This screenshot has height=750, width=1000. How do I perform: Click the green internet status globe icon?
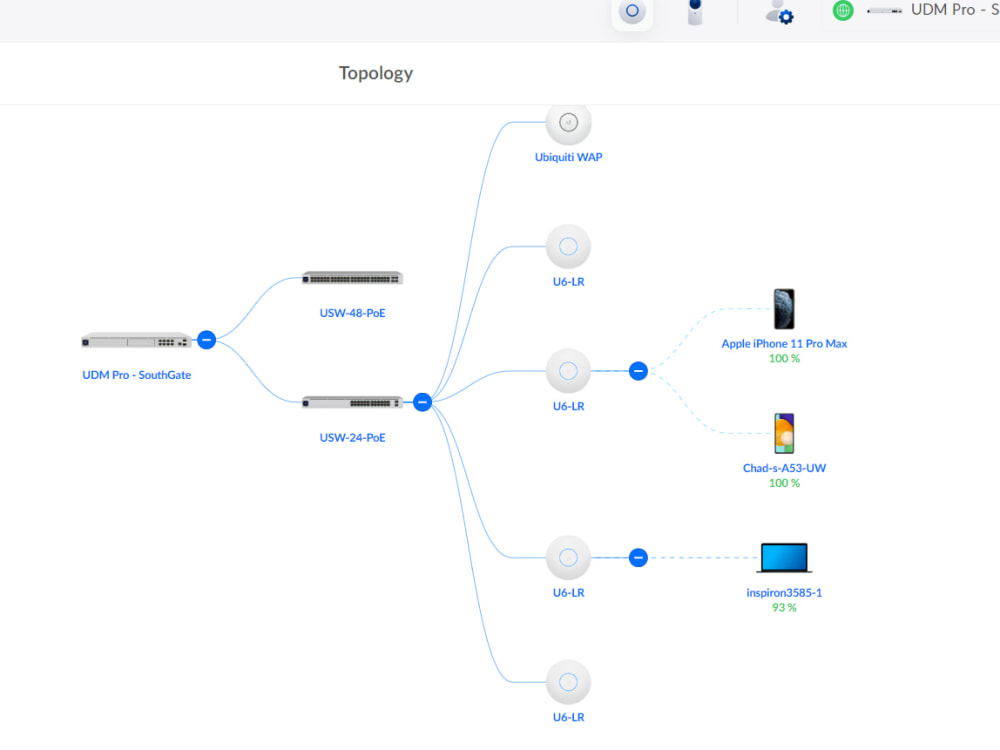tap(842, 10)
